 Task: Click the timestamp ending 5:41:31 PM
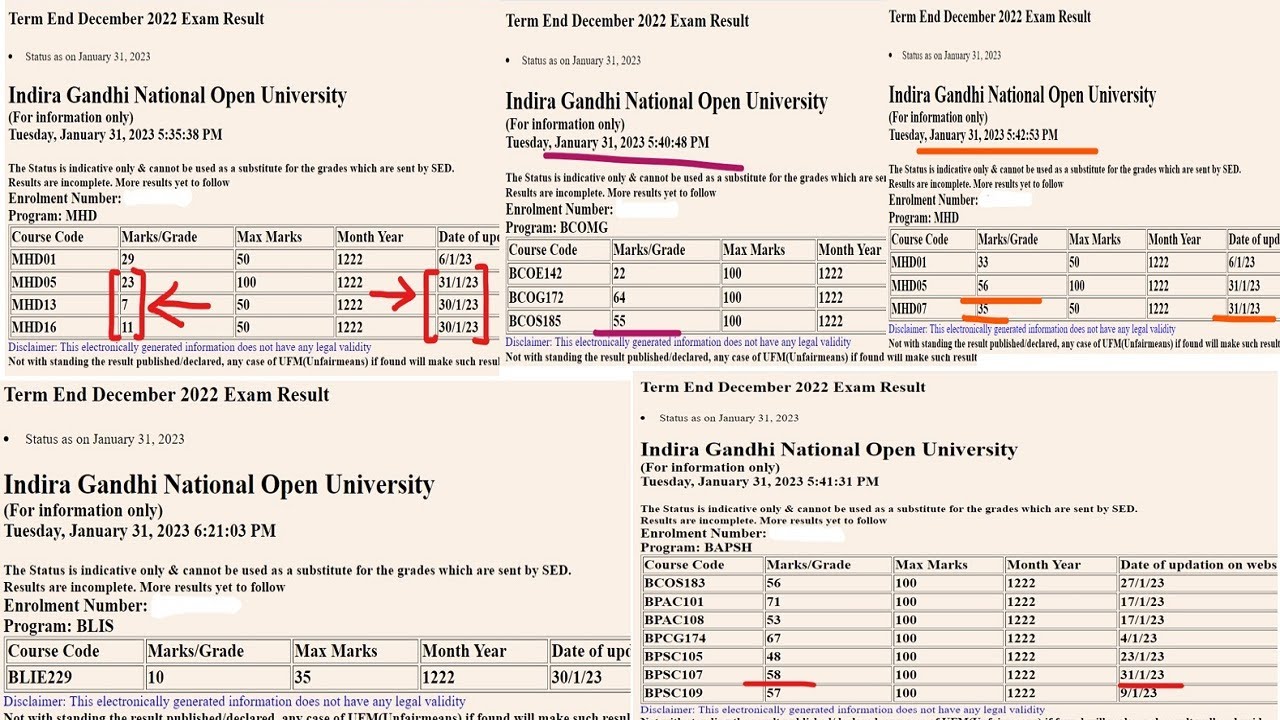(x=760, y=481)
